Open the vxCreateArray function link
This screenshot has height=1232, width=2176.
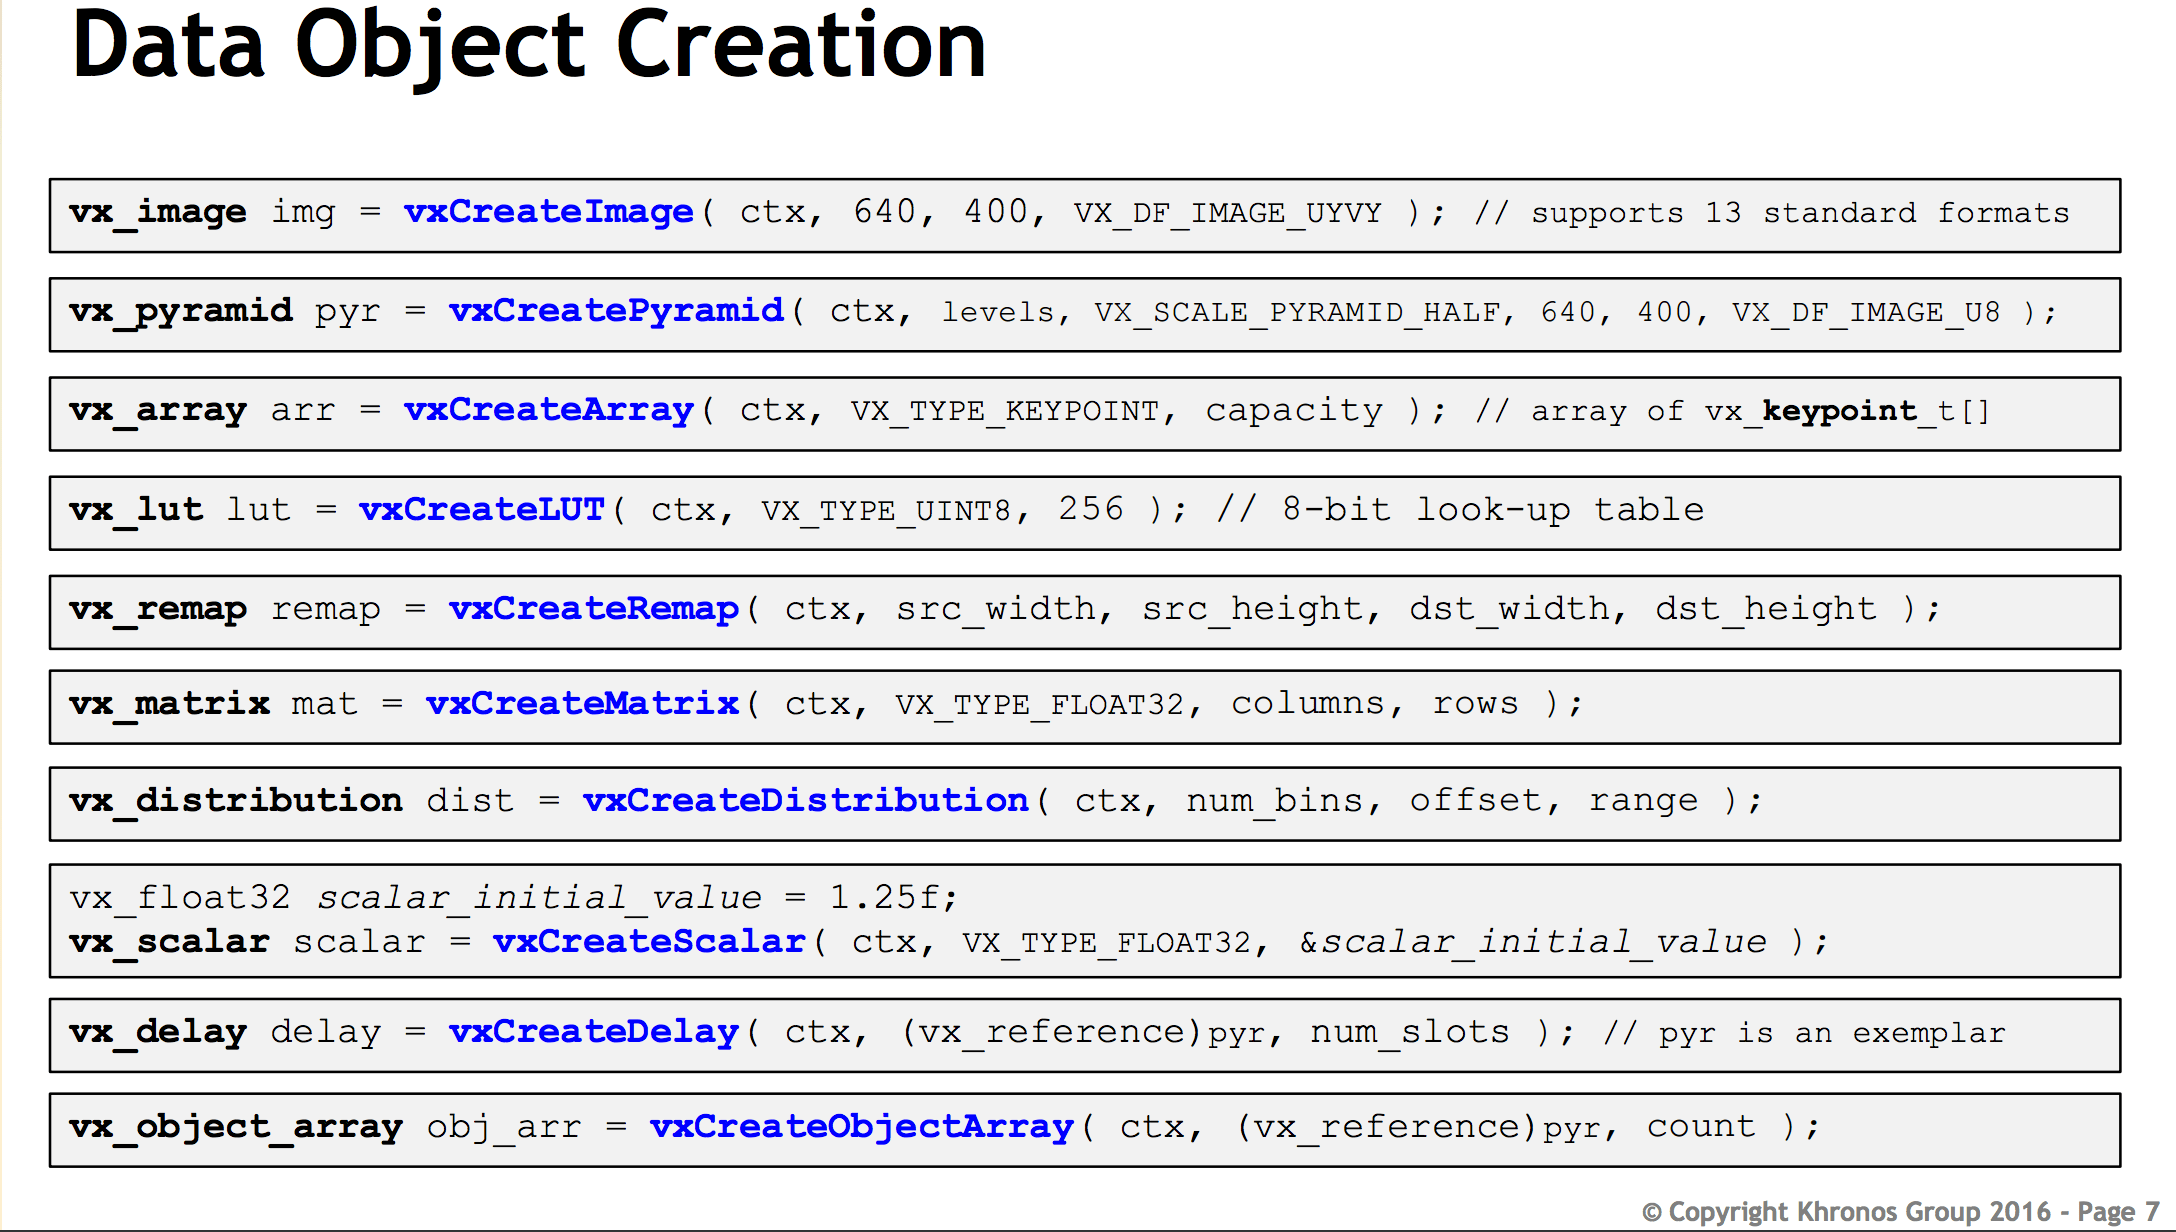548,410
